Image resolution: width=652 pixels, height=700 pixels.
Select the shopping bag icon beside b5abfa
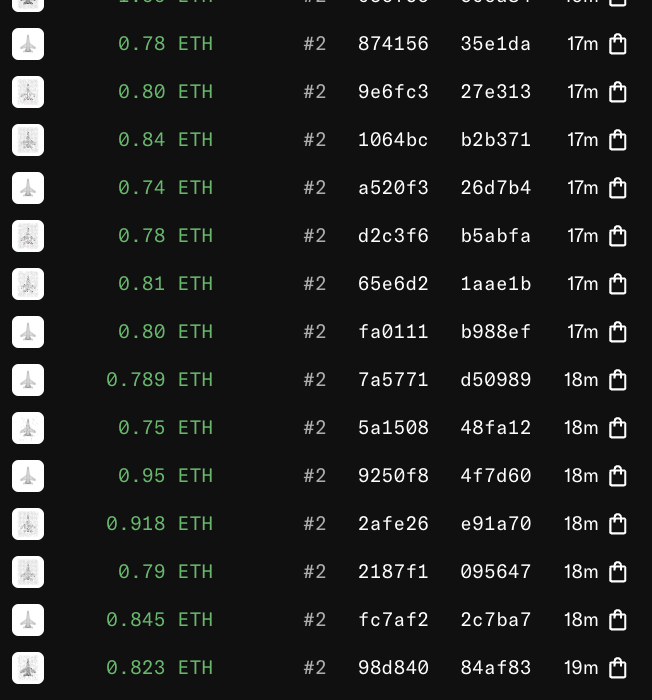tap(618, 236)
